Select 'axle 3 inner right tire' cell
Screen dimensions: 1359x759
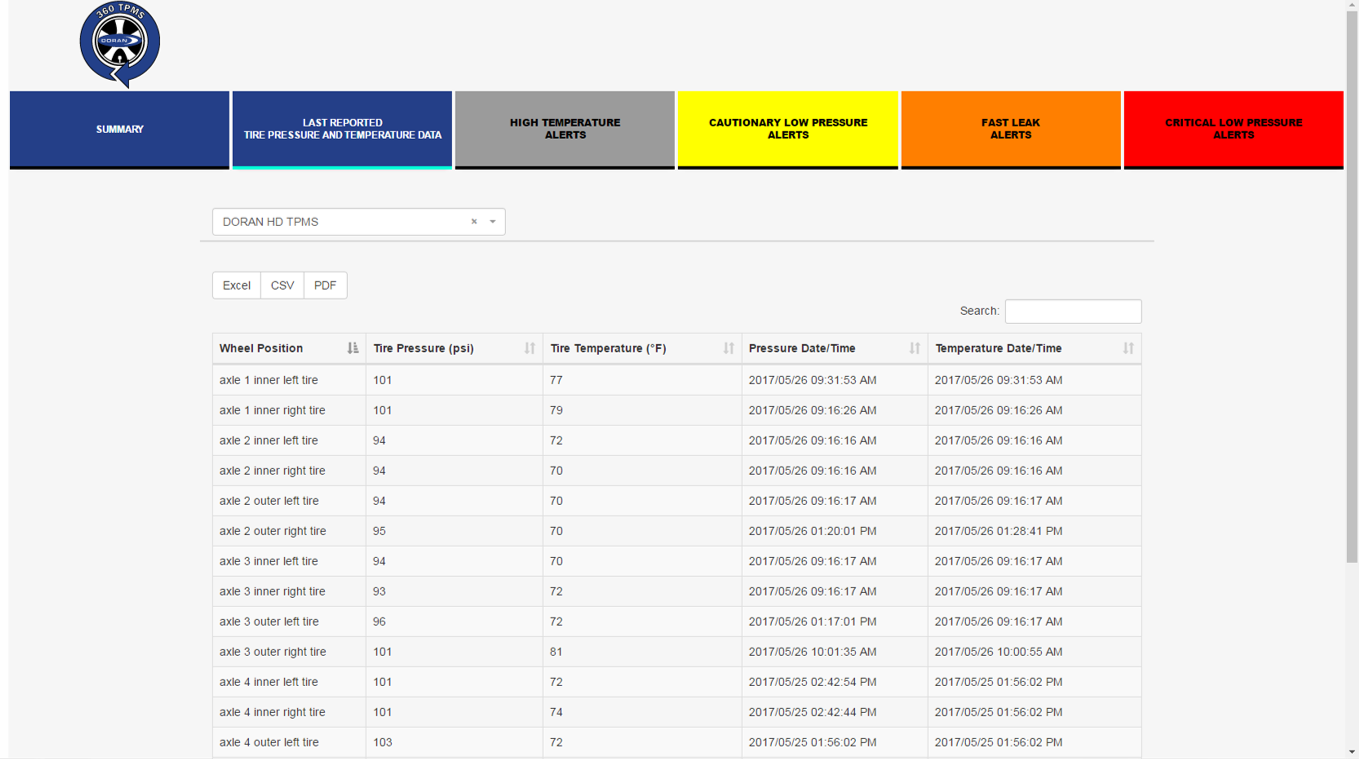[x=289, y=591]
